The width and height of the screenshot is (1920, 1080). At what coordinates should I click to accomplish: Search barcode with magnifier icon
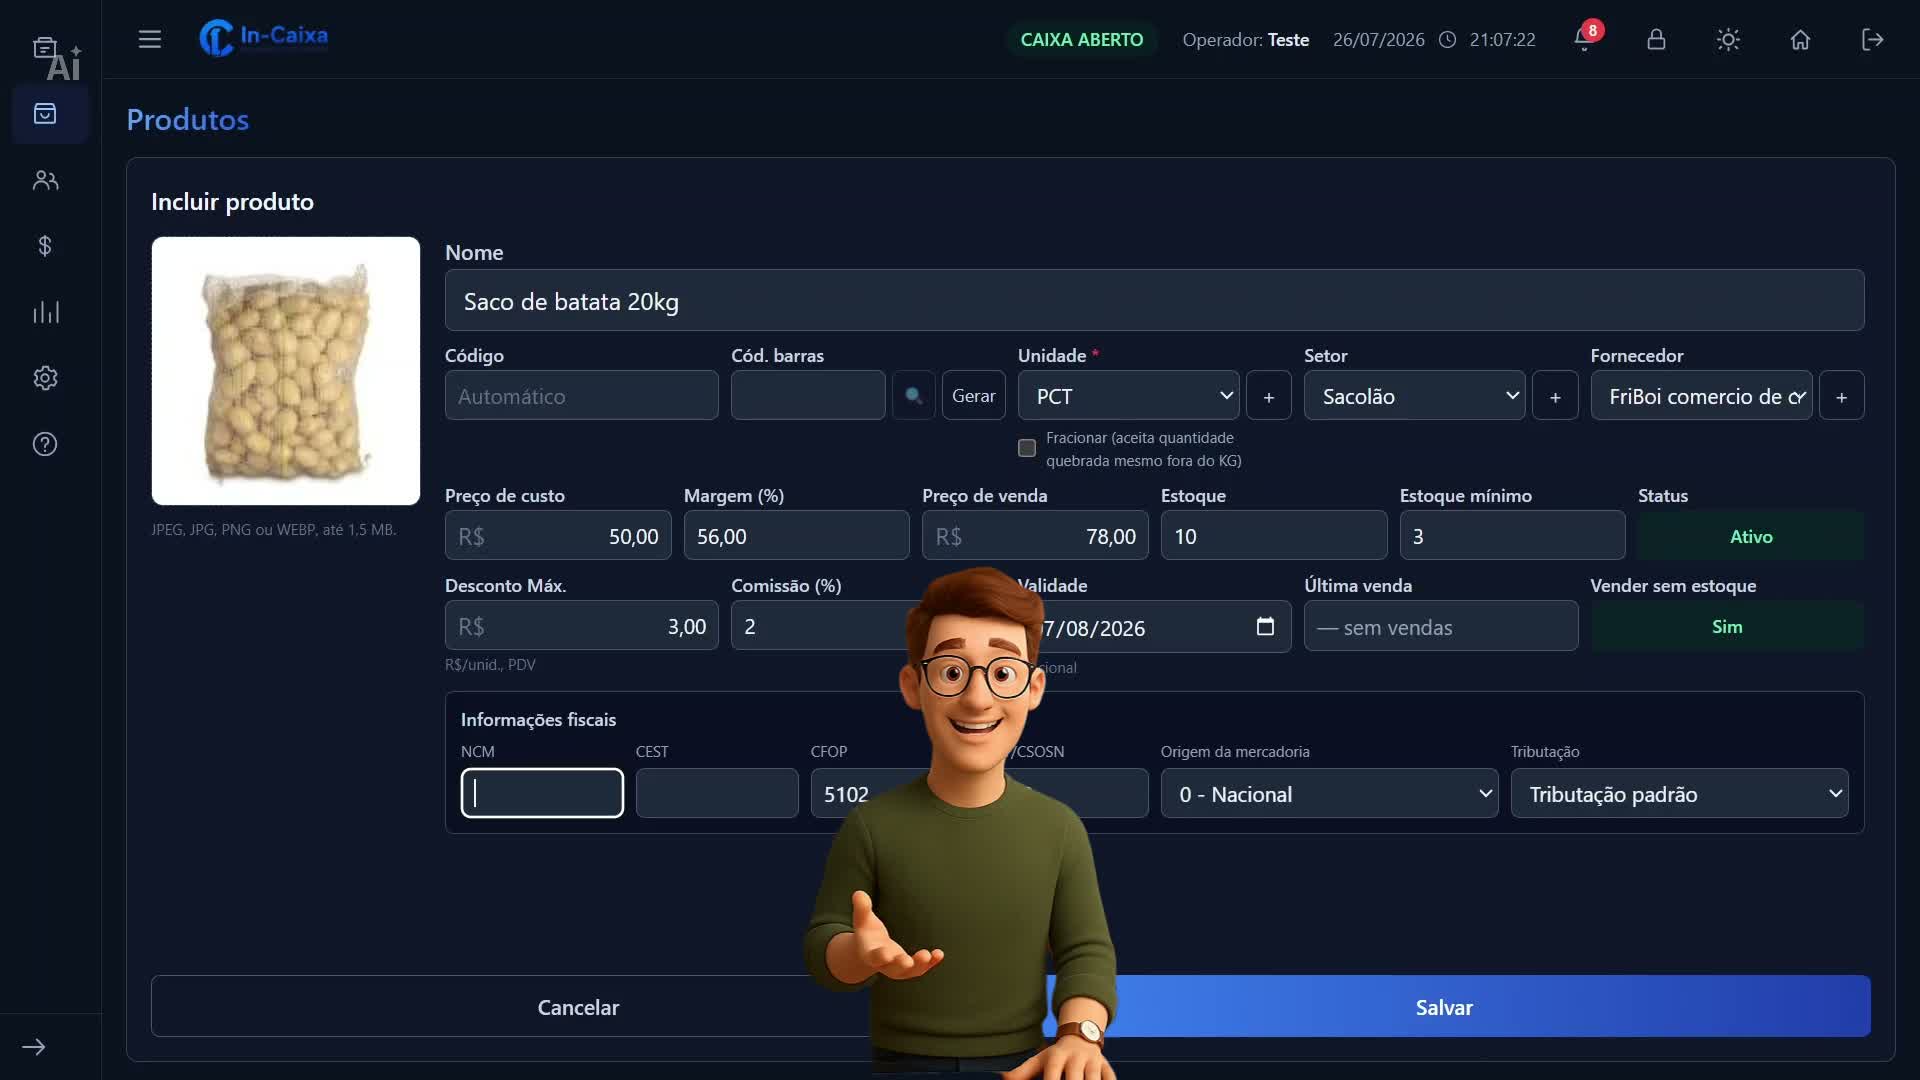(x=914, y=396)
